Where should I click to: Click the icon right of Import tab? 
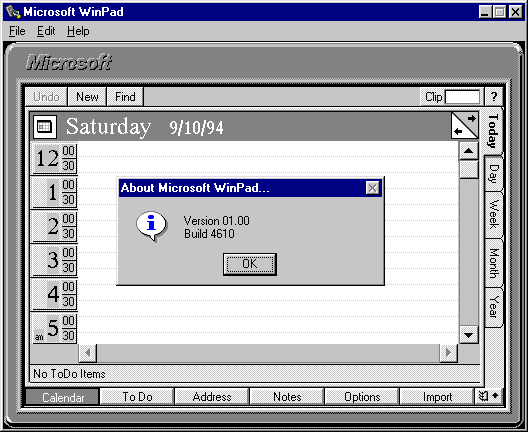[x=488, y=396]
